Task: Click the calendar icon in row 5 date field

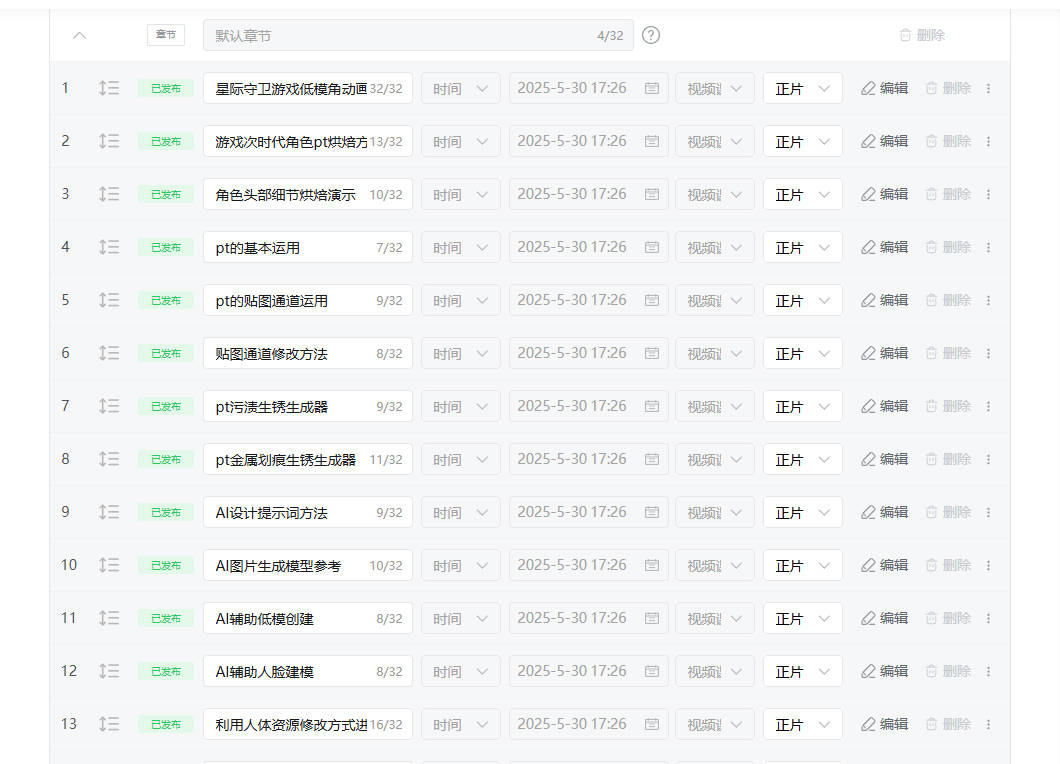Action: click(652, 300)
